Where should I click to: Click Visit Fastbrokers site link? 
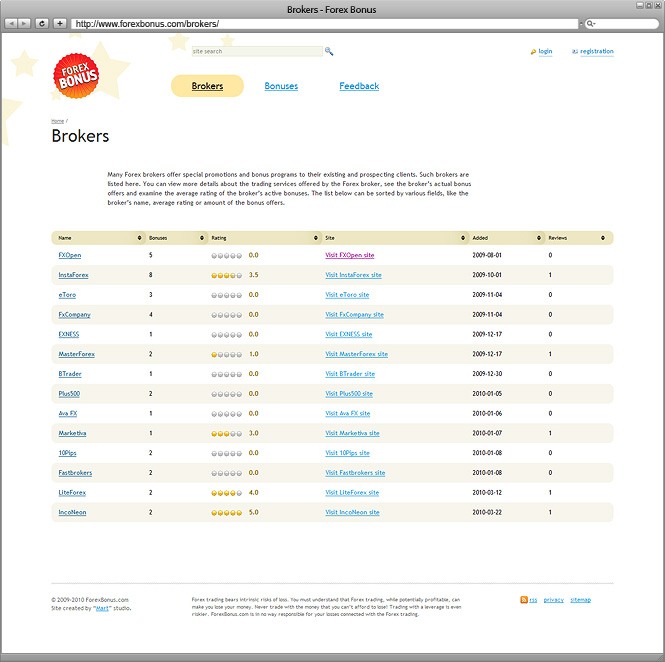point(355,473)
